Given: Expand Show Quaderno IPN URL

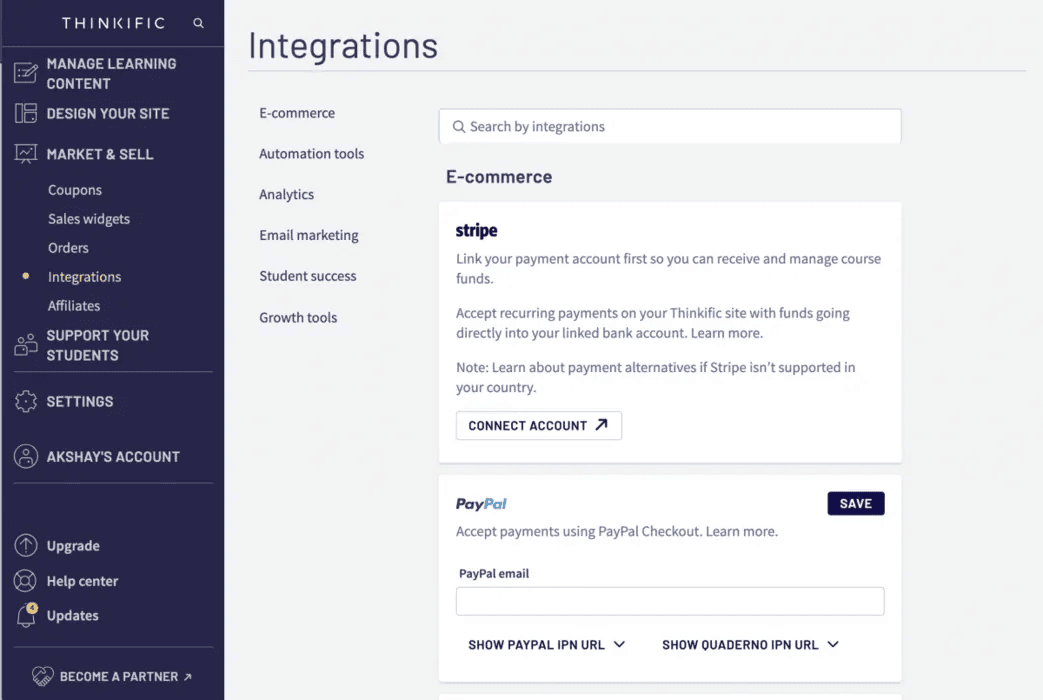Looking at the screenshot, I should coord(749,645).
